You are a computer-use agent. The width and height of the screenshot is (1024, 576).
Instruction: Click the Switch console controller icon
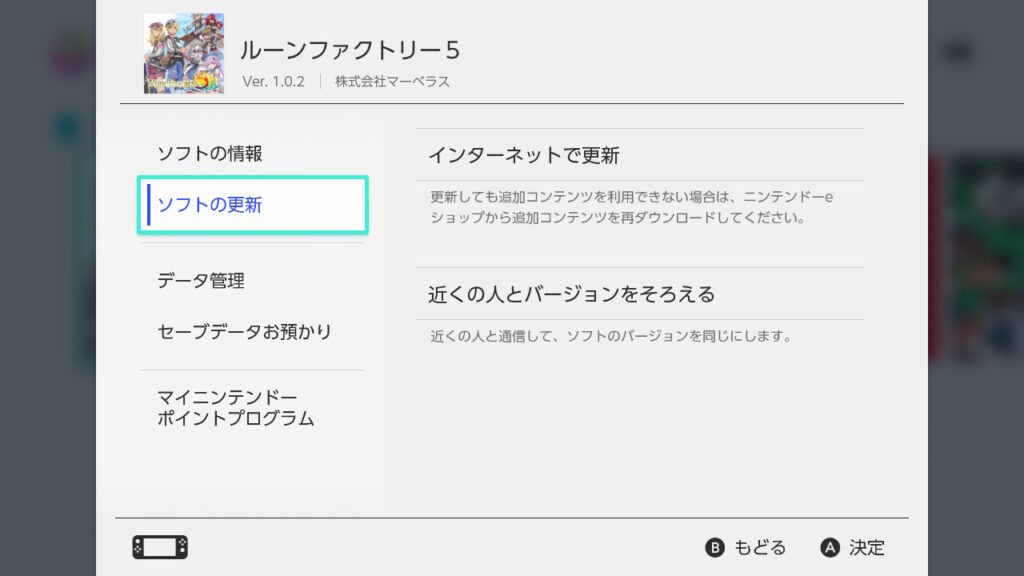pos(160,547)
